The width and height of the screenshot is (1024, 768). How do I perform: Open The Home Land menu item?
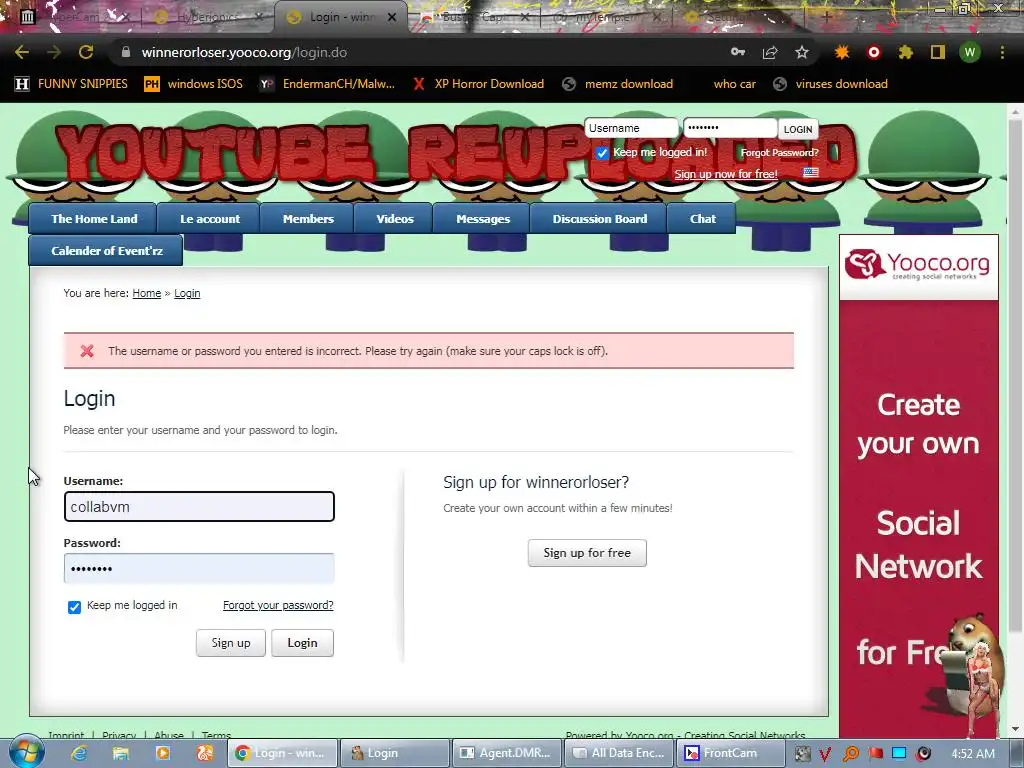(93, 219)
